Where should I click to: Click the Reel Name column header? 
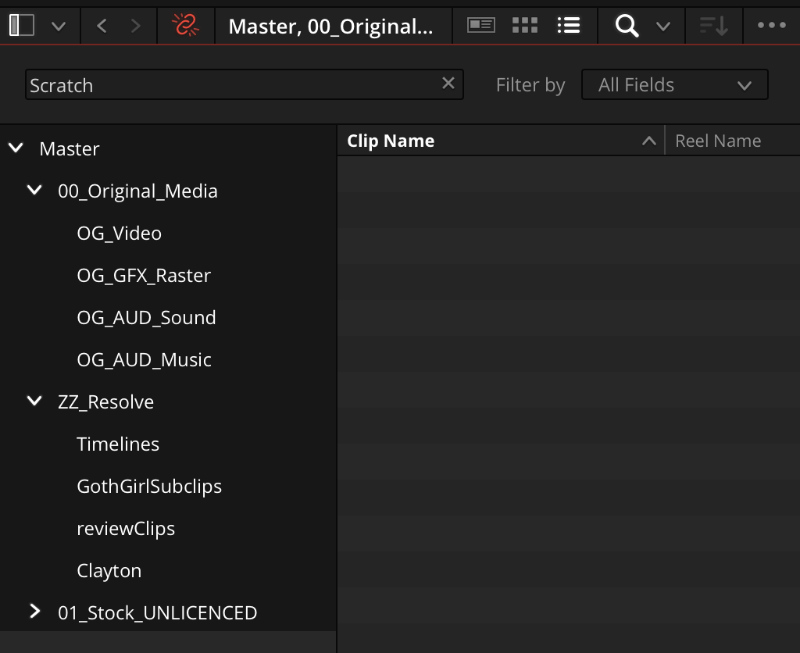coord(718,141)
